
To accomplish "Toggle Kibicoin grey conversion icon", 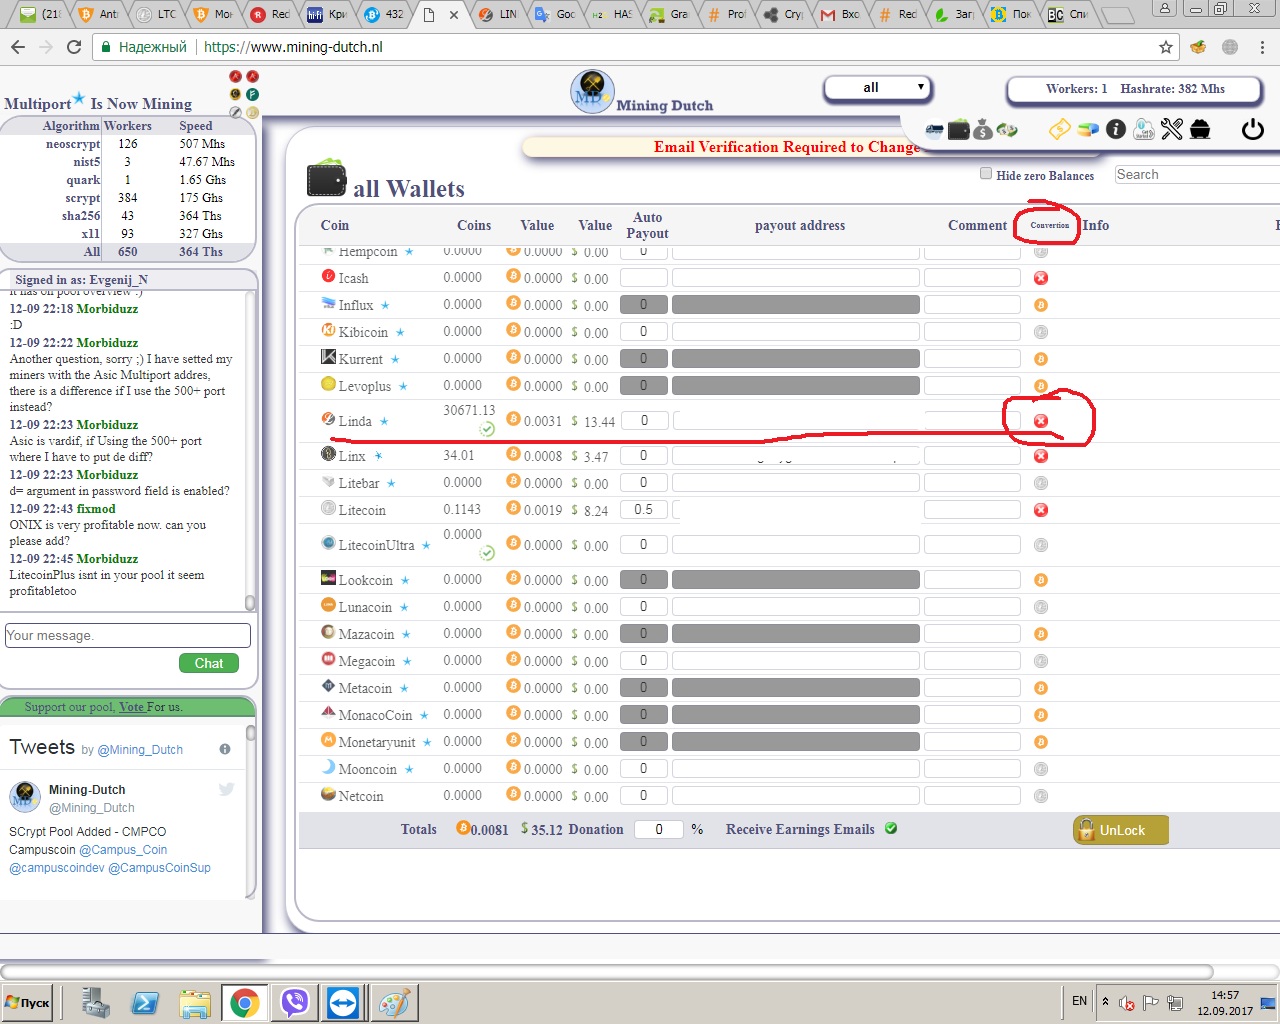I will 1040,332.
